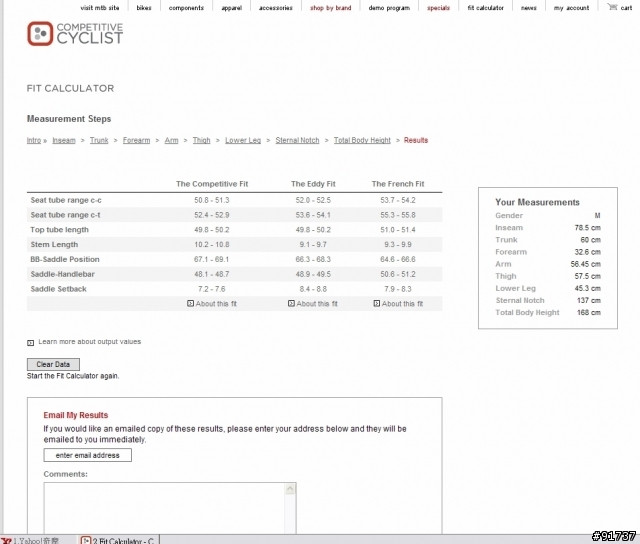This screenshot has height=544, width=640.
Task: Open About this fit under Competitive Fit
Action: pos(212,304)
